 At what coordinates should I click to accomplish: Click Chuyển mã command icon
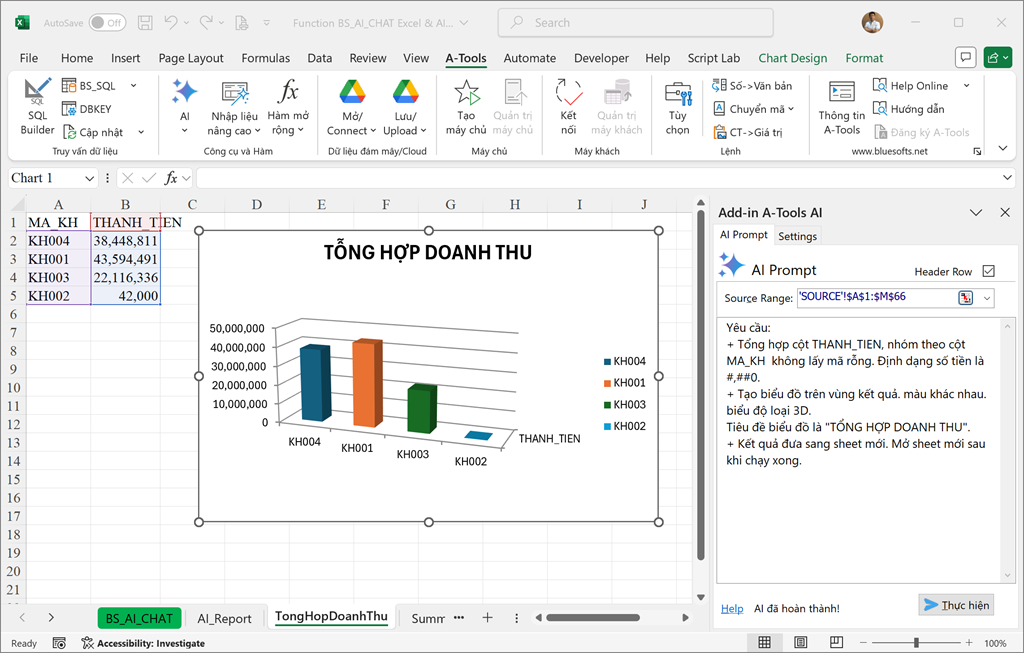pyautogui.click(x=719, y=109)
